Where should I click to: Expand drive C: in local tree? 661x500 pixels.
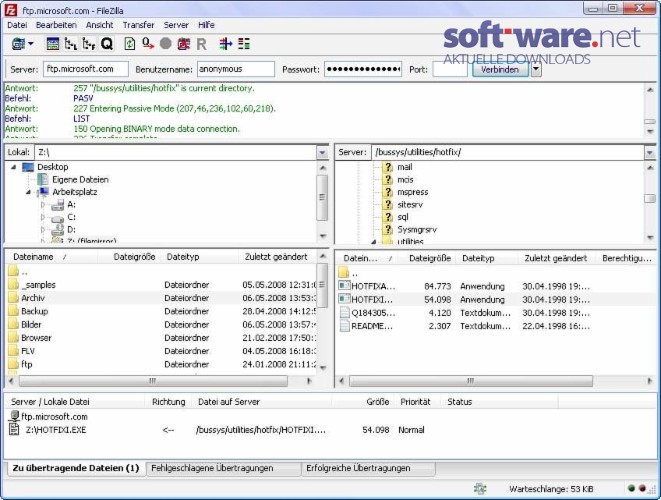coord(43,217)
